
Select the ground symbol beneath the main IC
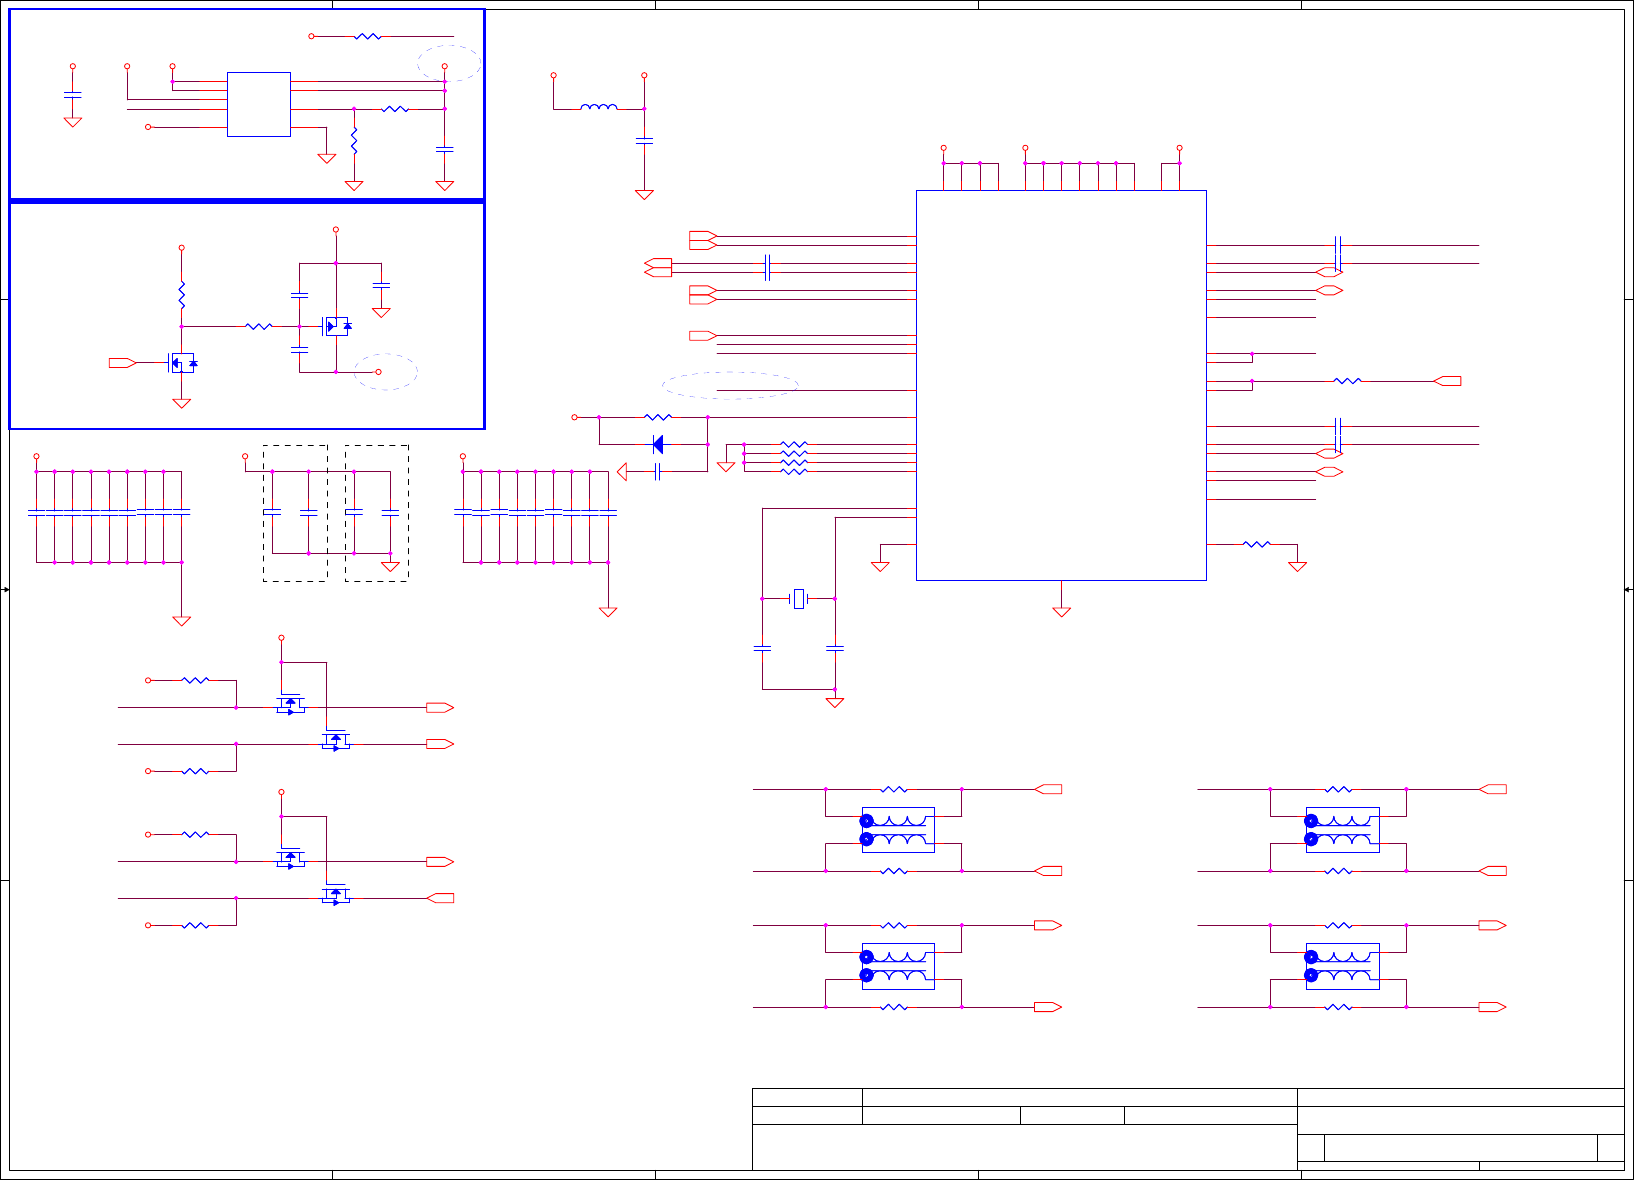1062,612
